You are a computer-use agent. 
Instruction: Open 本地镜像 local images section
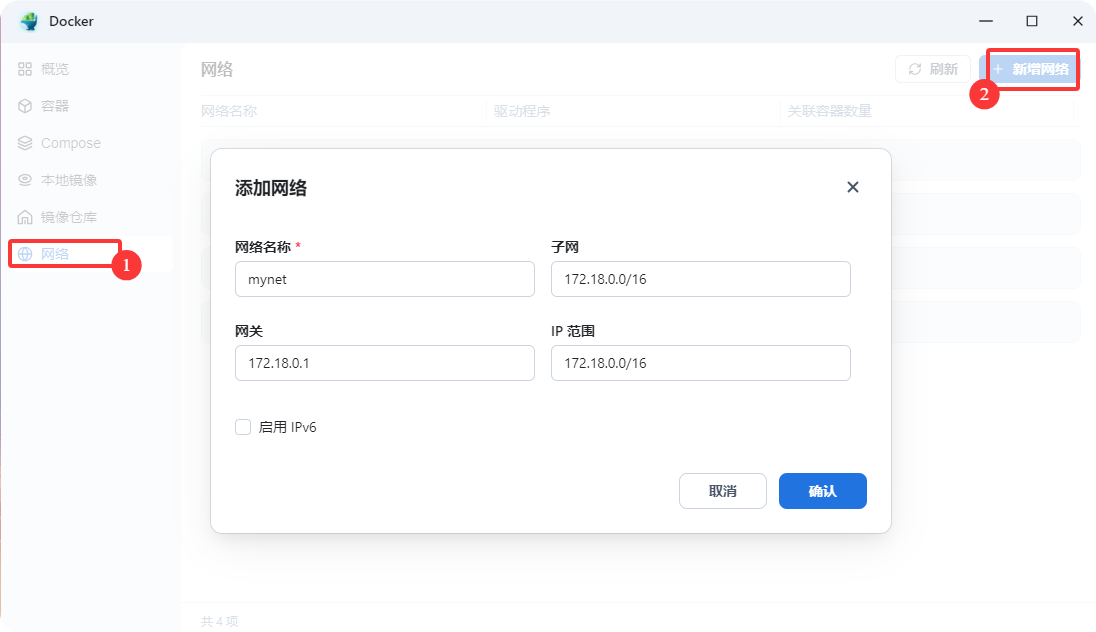(68, 180)
